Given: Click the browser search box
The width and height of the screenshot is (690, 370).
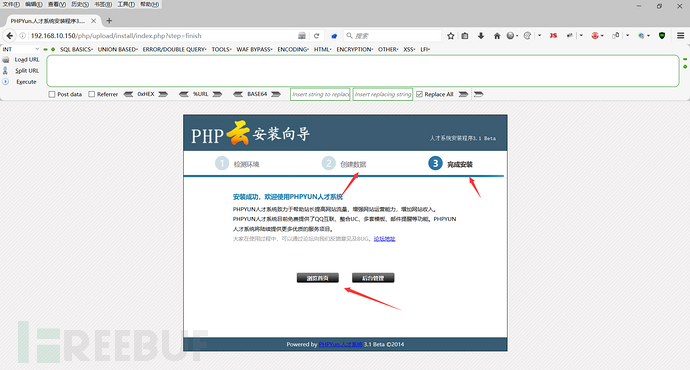Looking at the screenshot, I should coord(393,36).
